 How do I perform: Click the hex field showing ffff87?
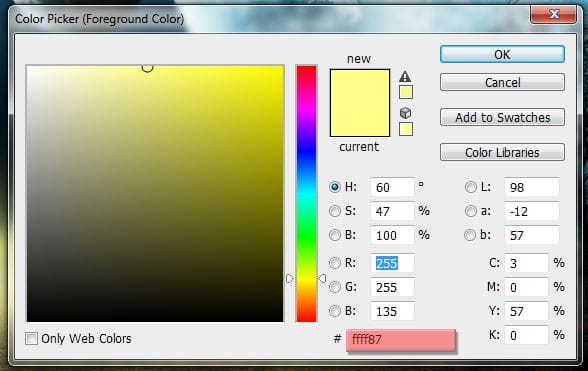click(x=401, y=339)
